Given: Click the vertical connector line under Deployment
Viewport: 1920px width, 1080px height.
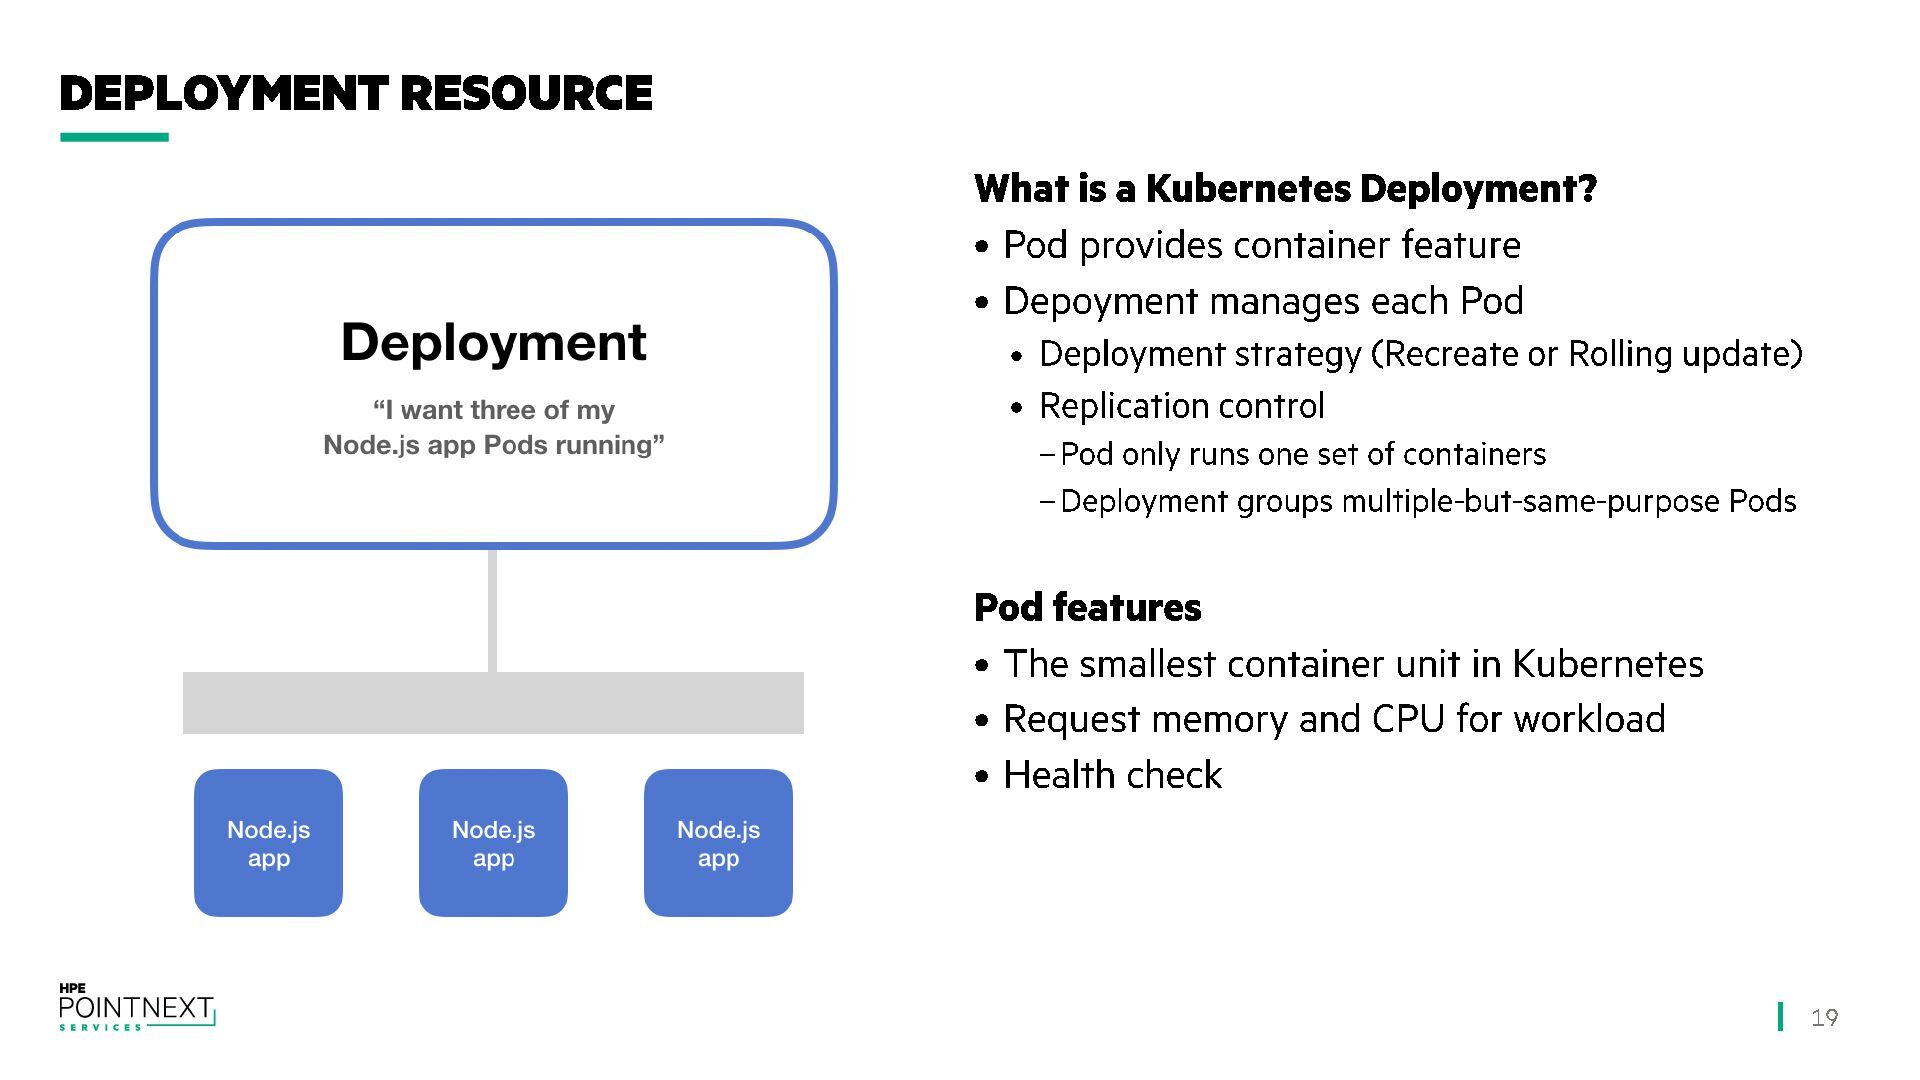Looking at the screenshot, I should pos(492,610).
